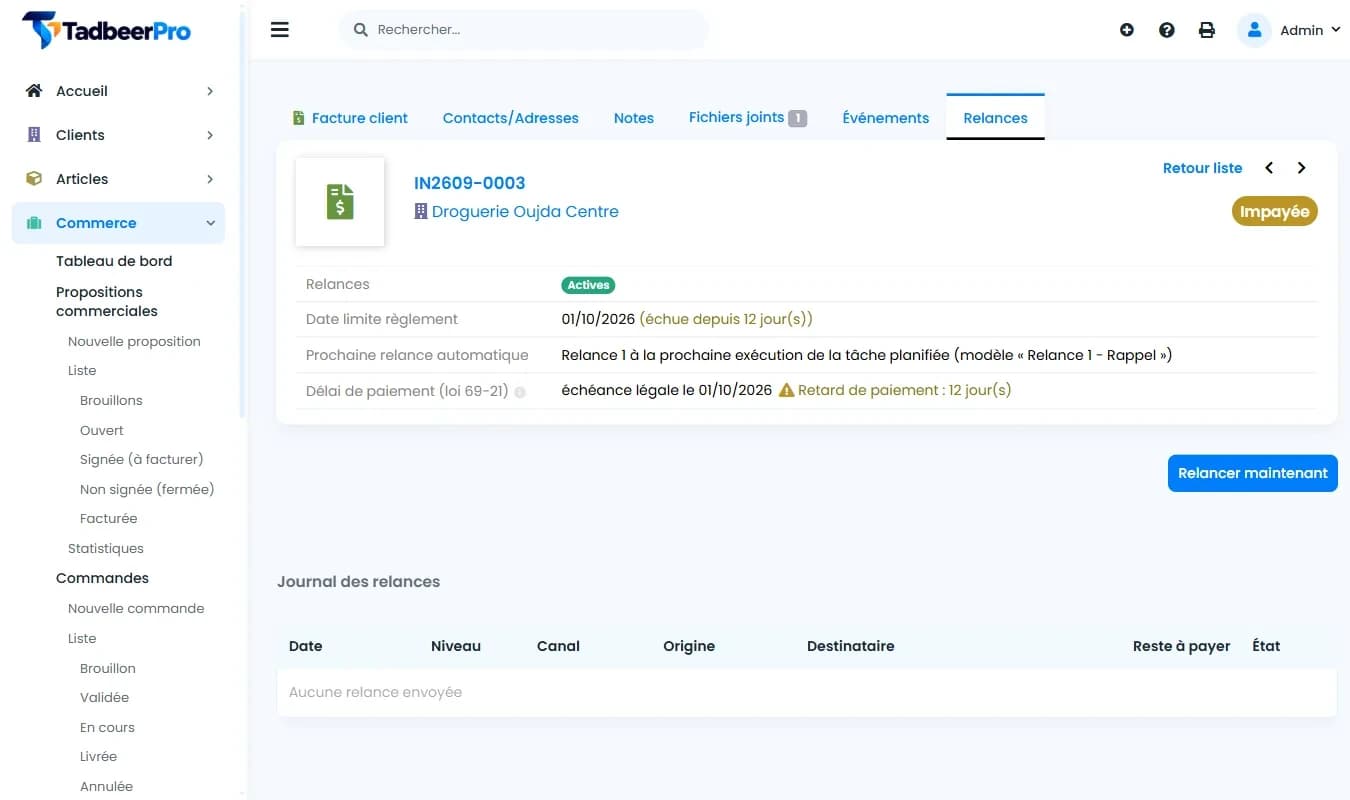Click the info icon beside loi 69-21
Screen dimensions: 1350x800
coord(520,392)
